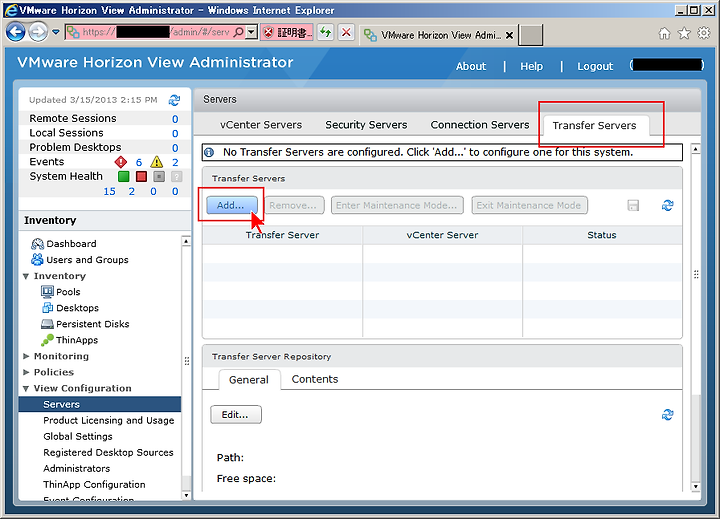This screenshot has width=720, height=519.
Task: Refresh the Transfer Server Repository icon
Action: [x=667, y=415]
